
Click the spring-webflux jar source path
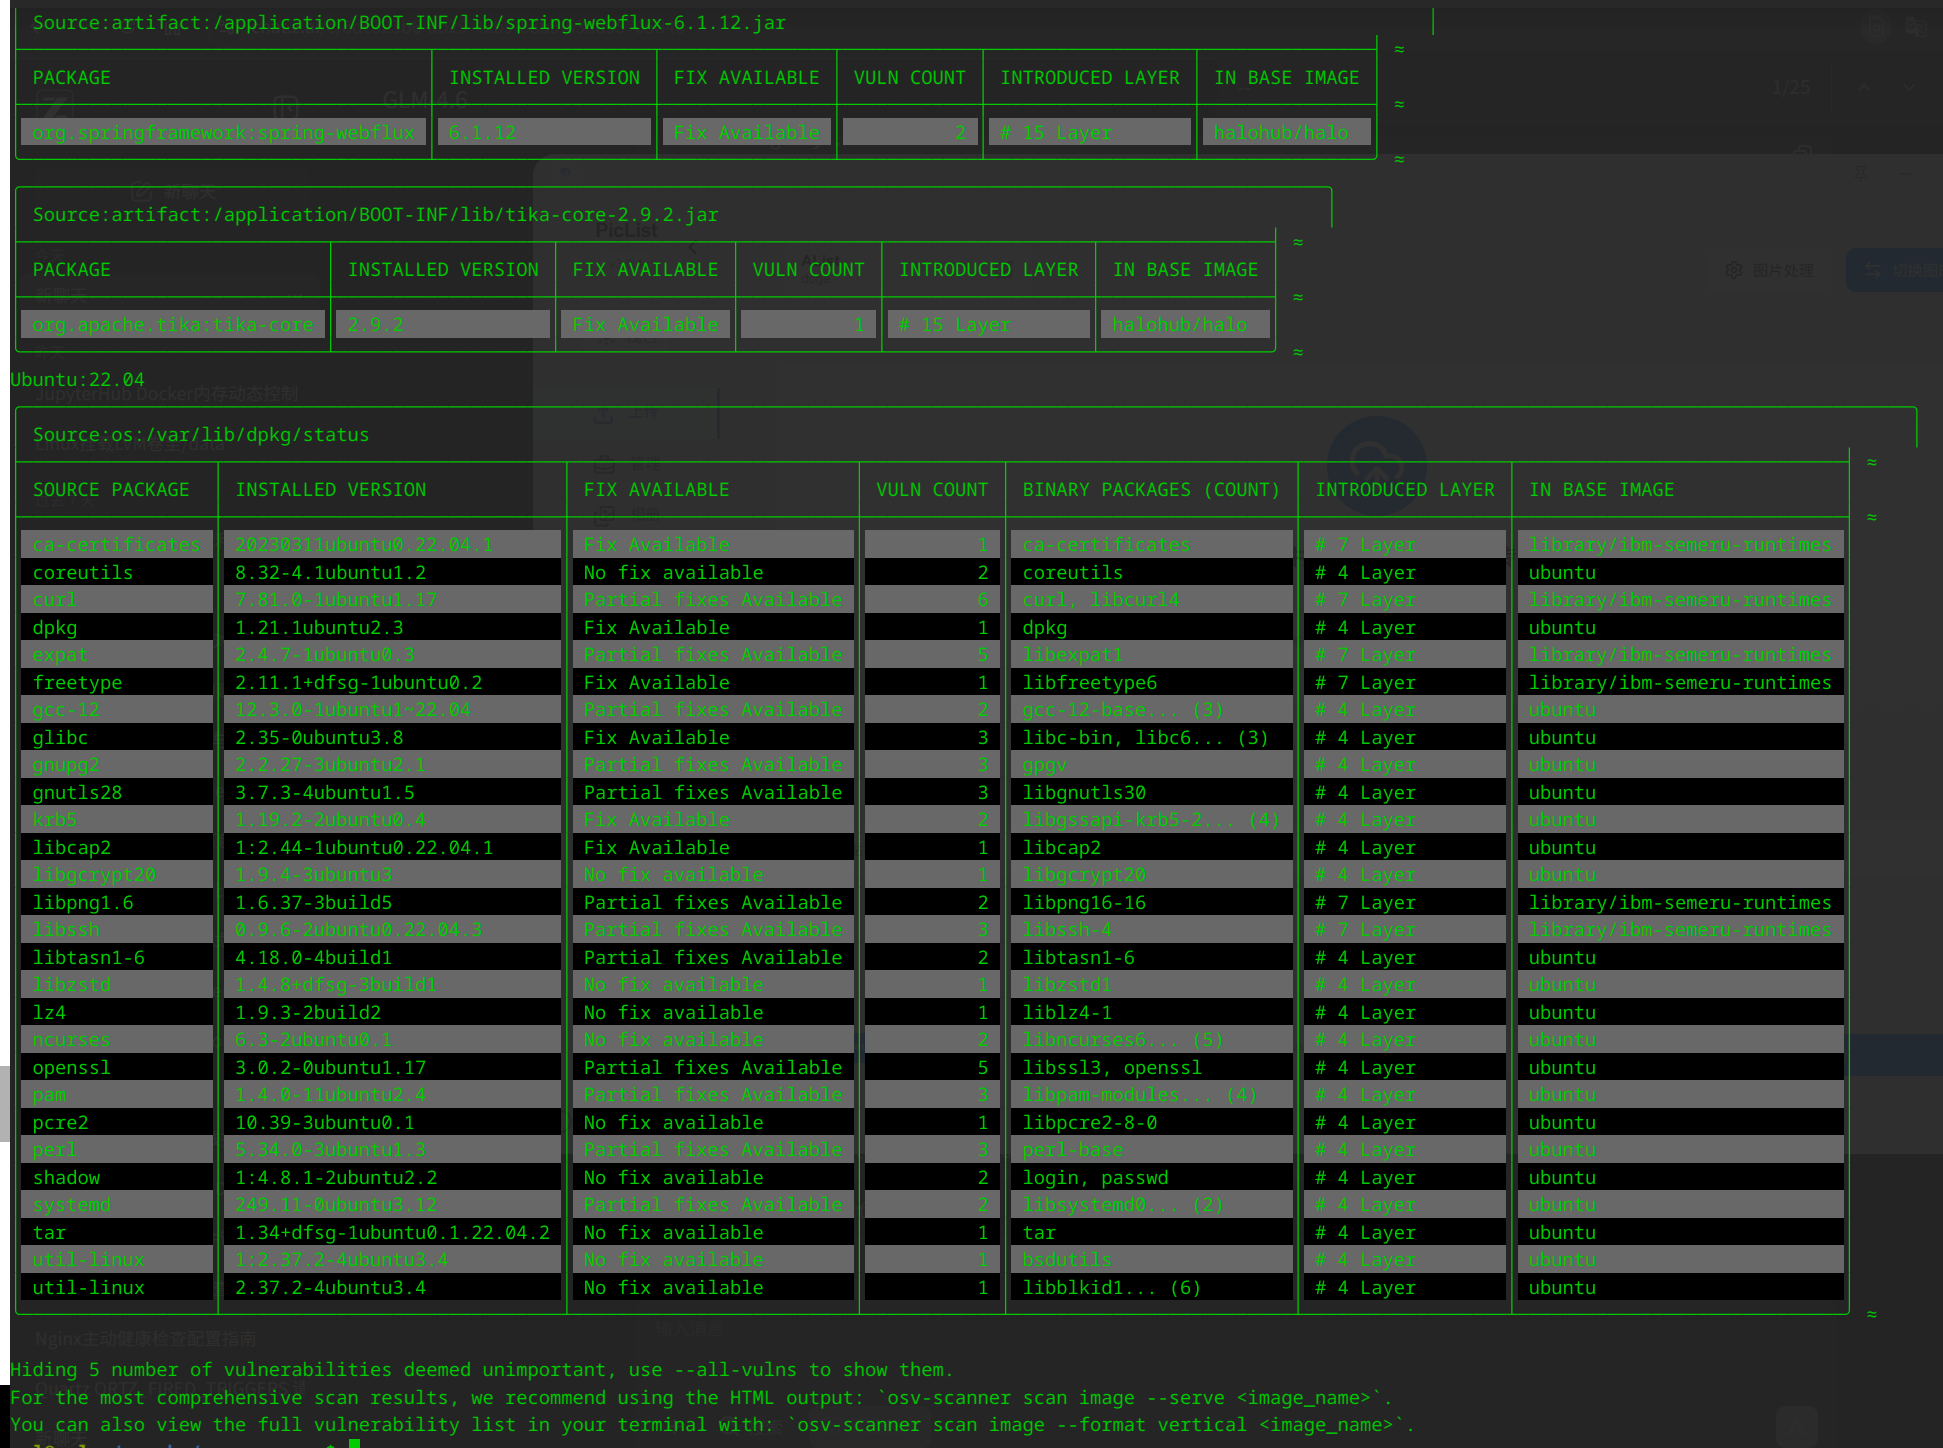point(408,23)
